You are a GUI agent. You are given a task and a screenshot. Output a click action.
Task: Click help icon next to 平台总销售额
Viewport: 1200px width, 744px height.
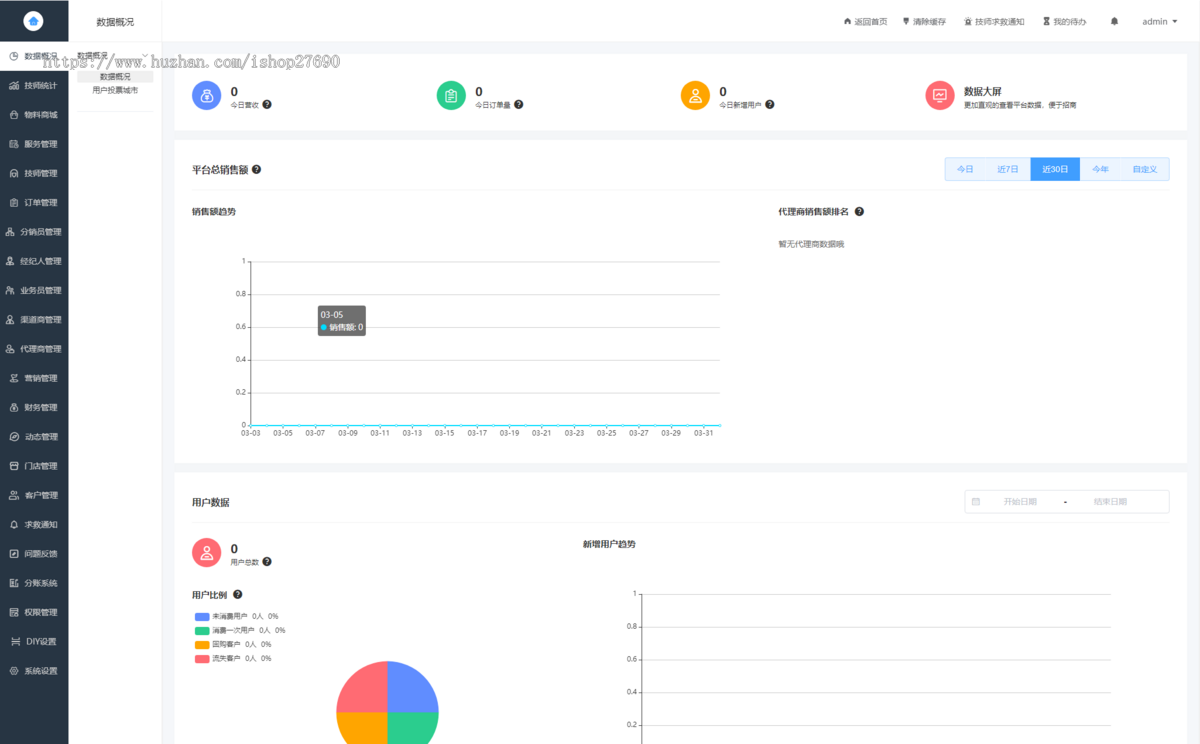point(257,170)
